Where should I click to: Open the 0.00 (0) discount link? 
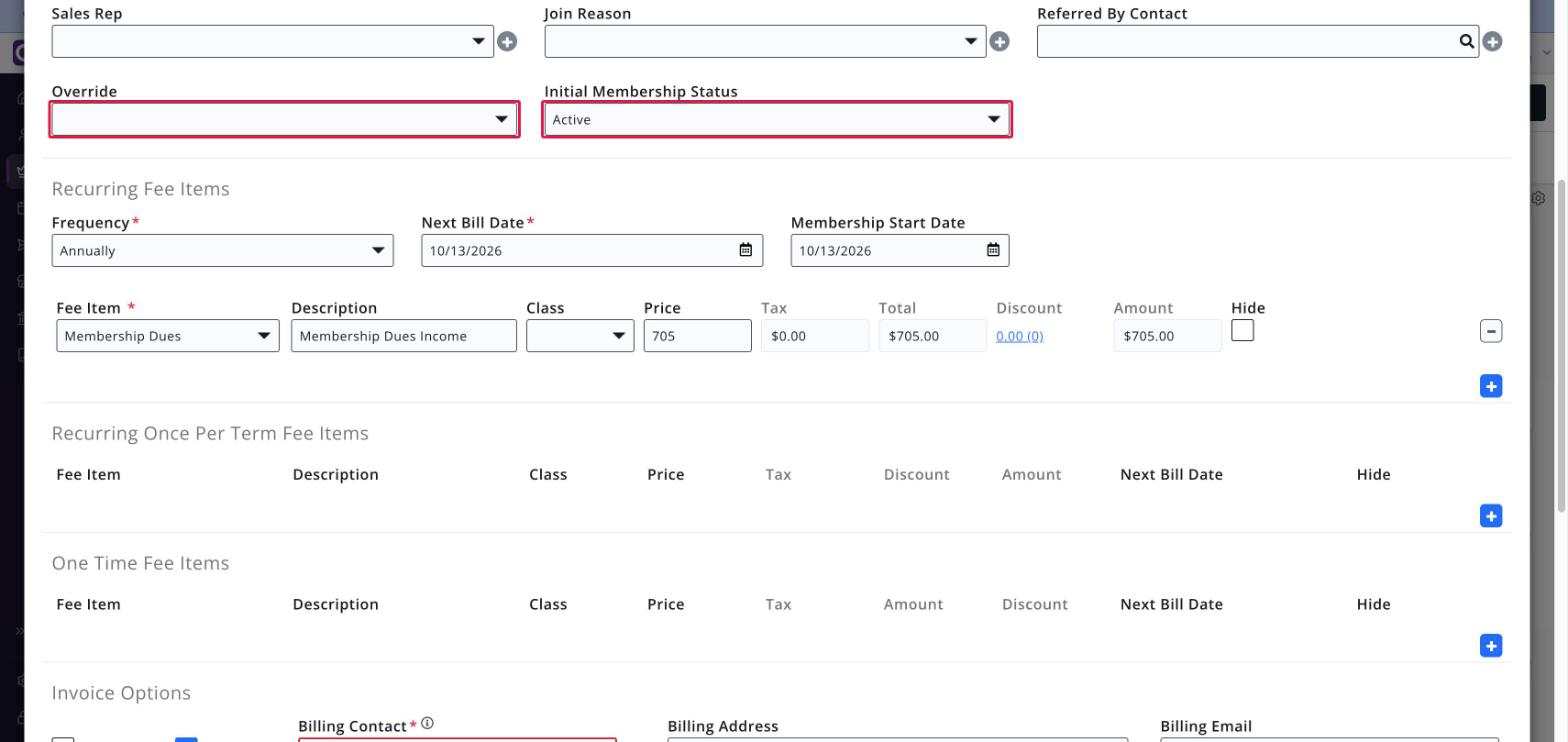1019,336
